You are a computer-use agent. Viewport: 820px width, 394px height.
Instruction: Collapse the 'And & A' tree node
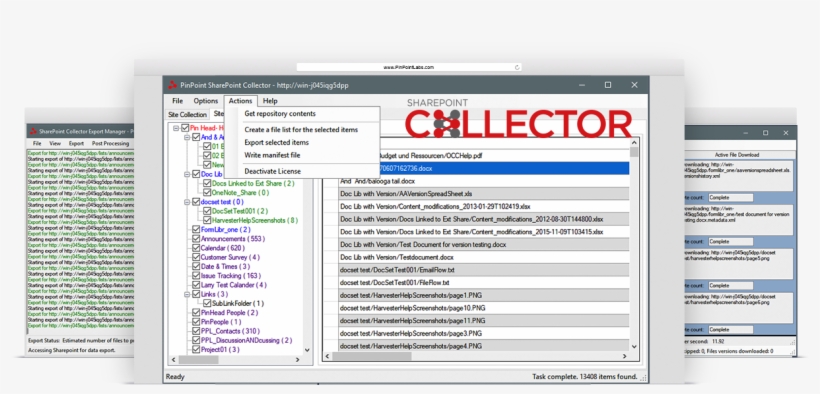(x=187, y=137)
